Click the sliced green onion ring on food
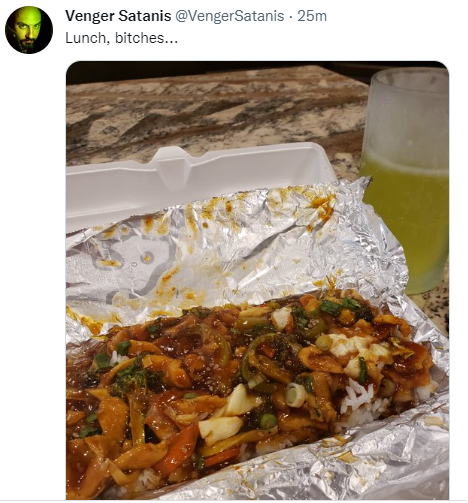This screenshot has height=503, width=468. 296,395
